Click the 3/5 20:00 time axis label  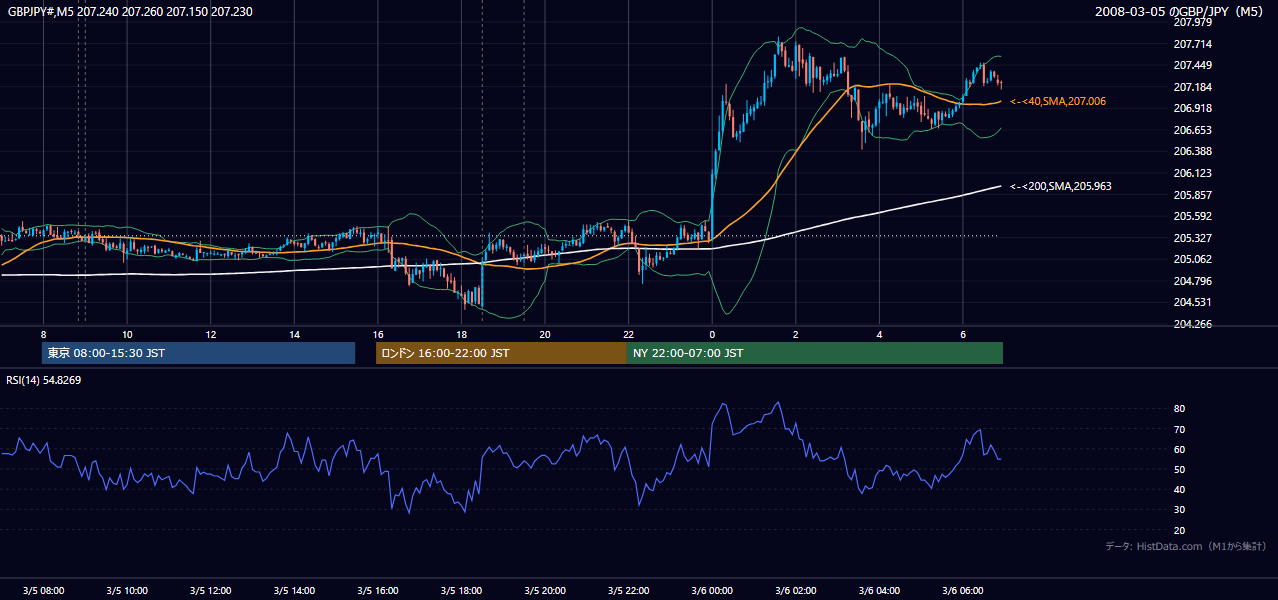point(544,591)
